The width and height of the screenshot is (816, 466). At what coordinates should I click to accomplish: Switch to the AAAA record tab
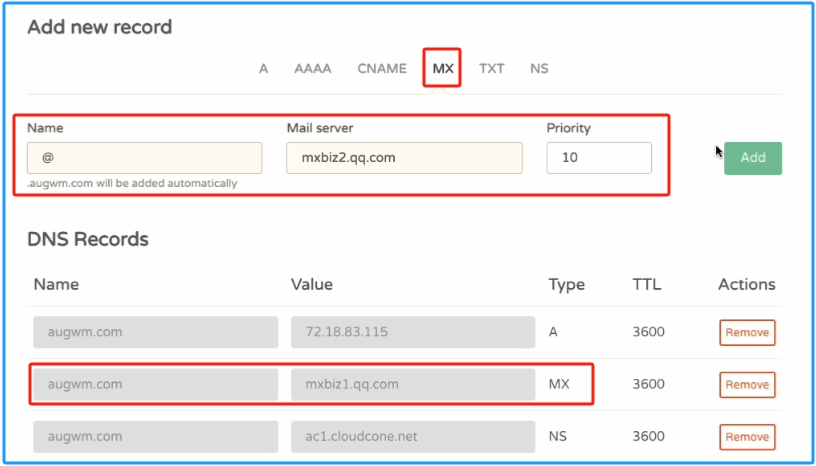(312, 69)
